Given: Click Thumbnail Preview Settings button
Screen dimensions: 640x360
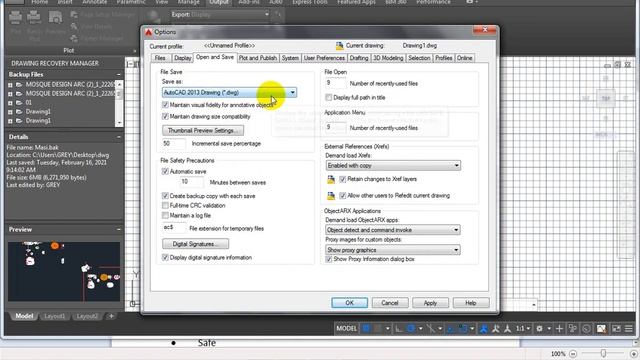Looking at the screenshot, I should [203, 131].
